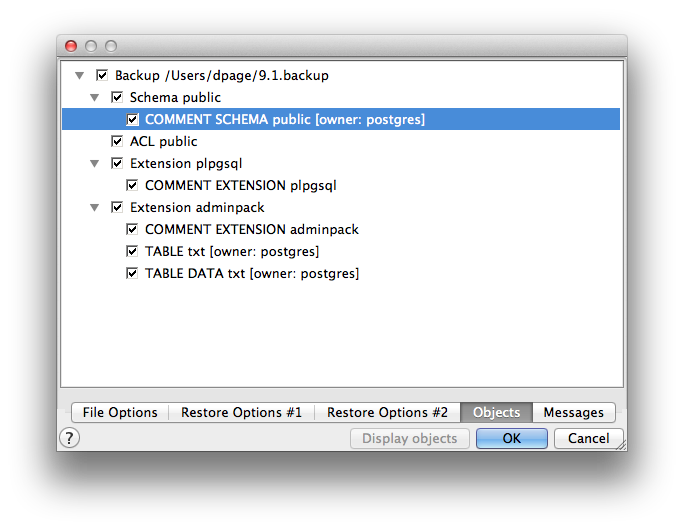Toggle the ACL public checkbox
Viewport: 684px width, 530px height.
point(117,142)
